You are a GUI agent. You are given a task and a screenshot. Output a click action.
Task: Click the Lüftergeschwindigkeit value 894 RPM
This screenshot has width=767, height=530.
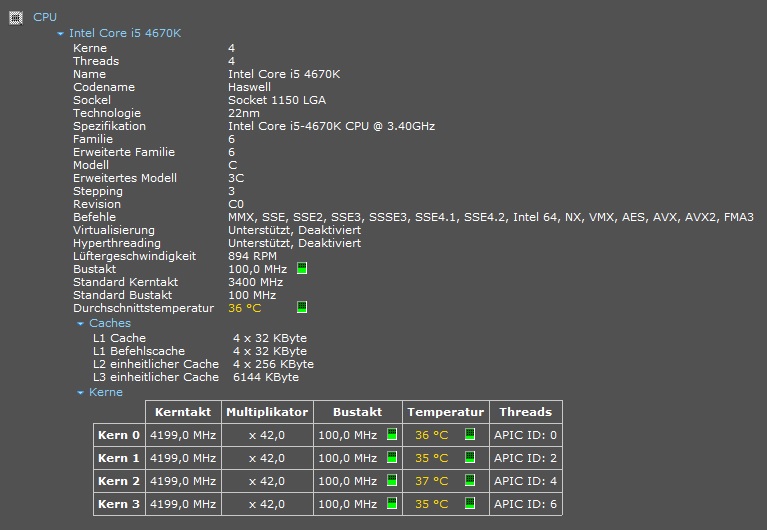[x=252, y=256]
